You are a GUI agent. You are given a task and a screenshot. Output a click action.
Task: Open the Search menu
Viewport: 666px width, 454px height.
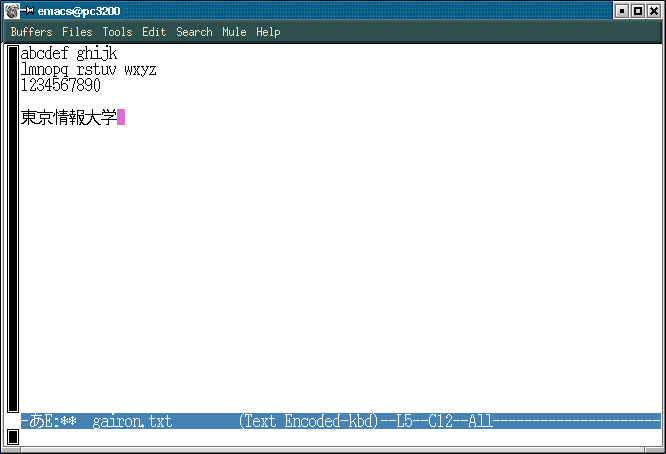(x=194, y=32)
